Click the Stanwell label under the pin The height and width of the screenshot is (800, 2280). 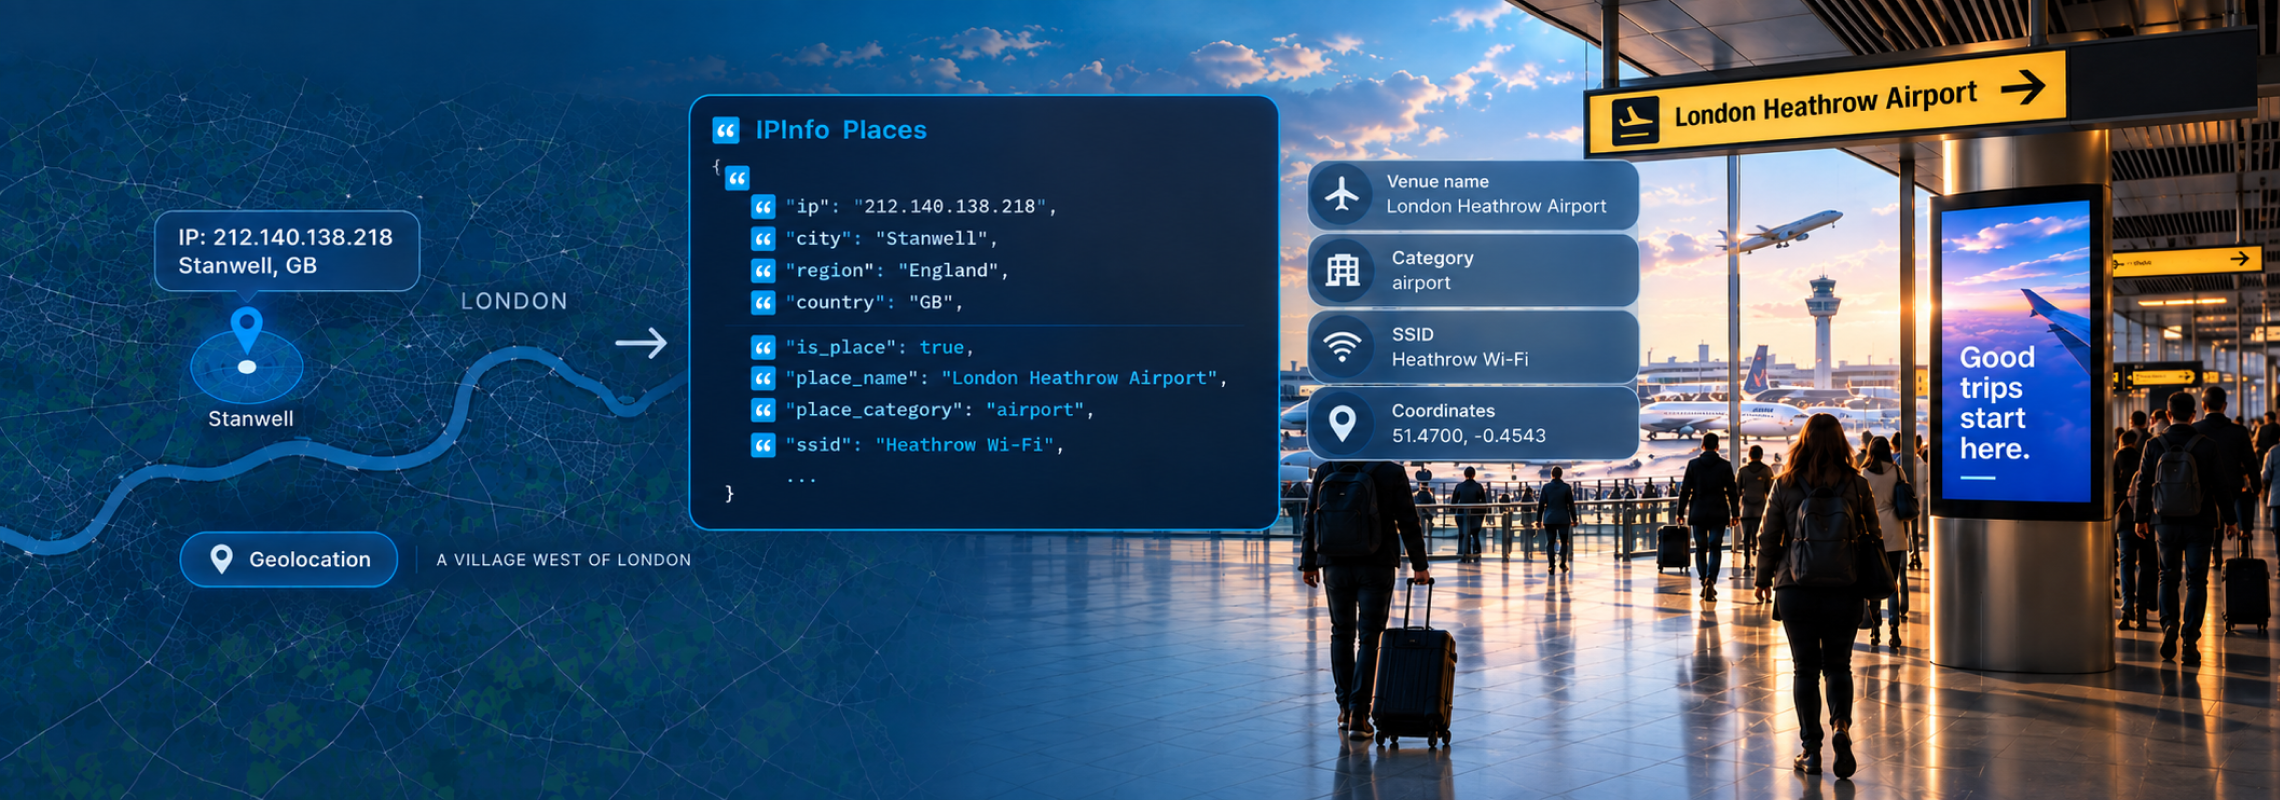click(x=251, y=419)
